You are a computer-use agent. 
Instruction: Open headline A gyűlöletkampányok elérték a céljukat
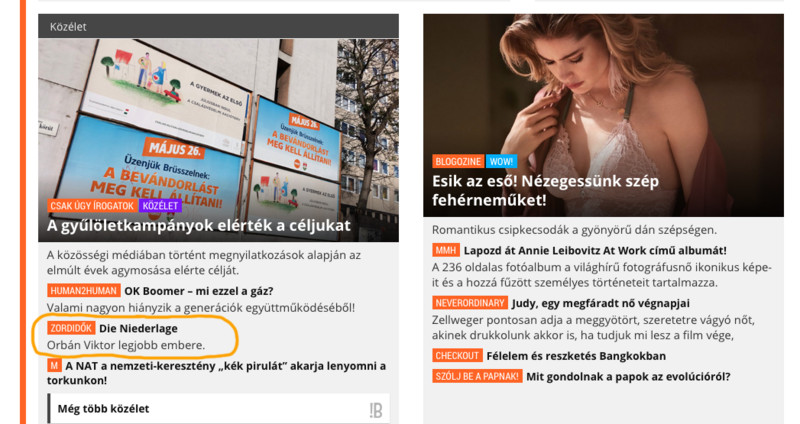pyautogui.click(x=199, y=226)
